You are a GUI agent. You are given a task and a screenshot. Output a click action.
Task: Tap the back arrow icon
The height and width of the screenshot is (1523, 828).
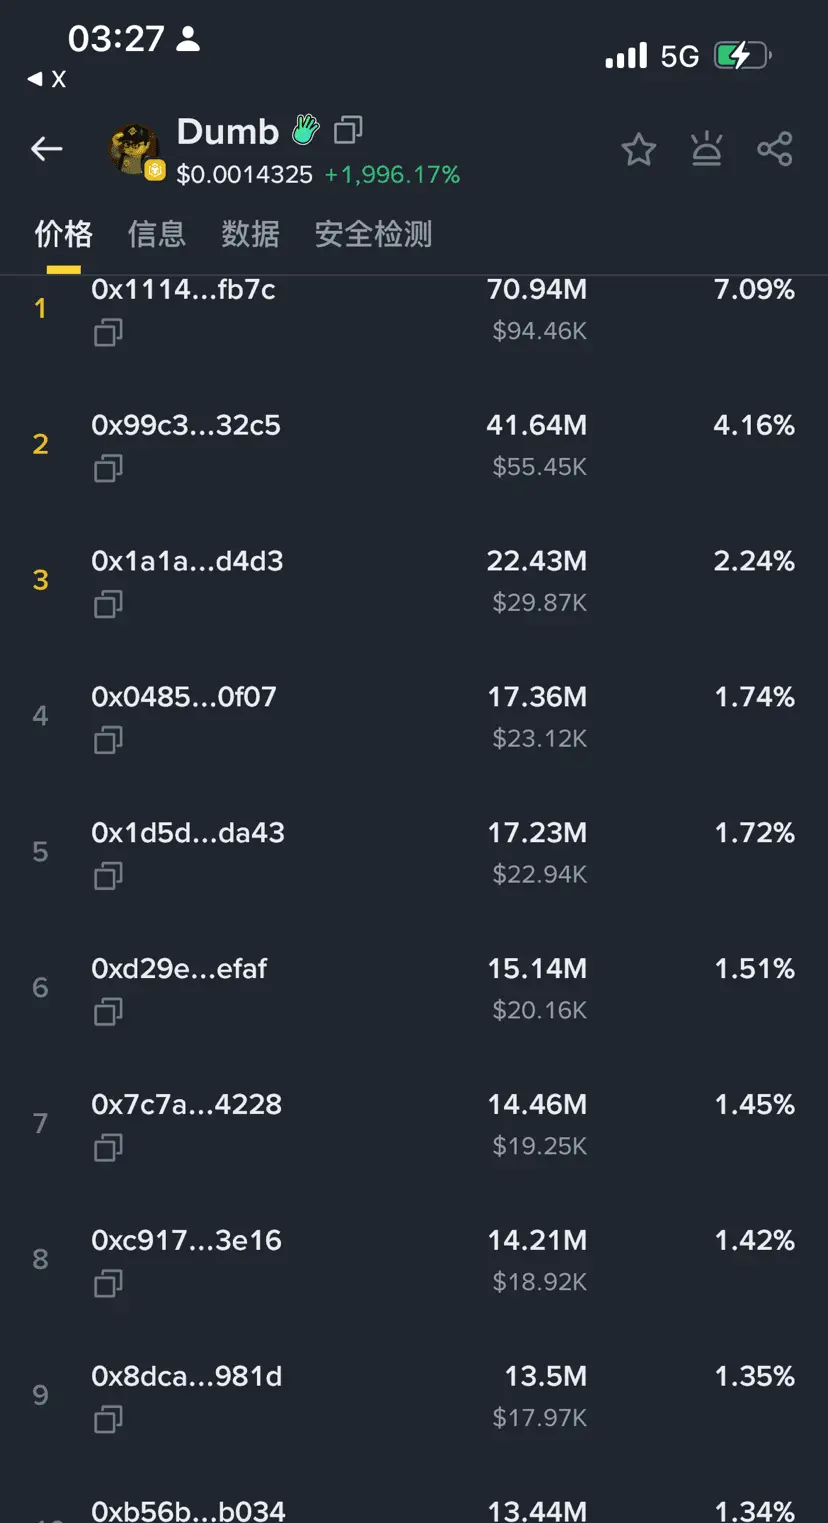coord(47,149)
